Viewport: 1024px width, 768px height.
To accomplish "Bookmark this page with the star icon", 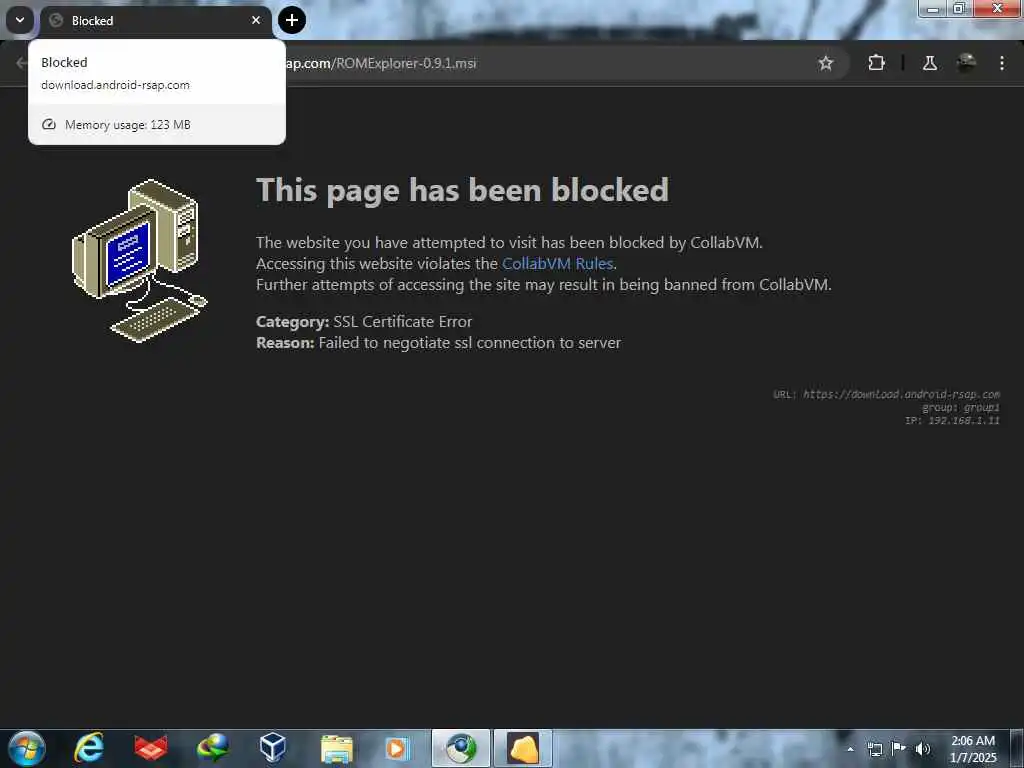I will [x=825, y=63].
